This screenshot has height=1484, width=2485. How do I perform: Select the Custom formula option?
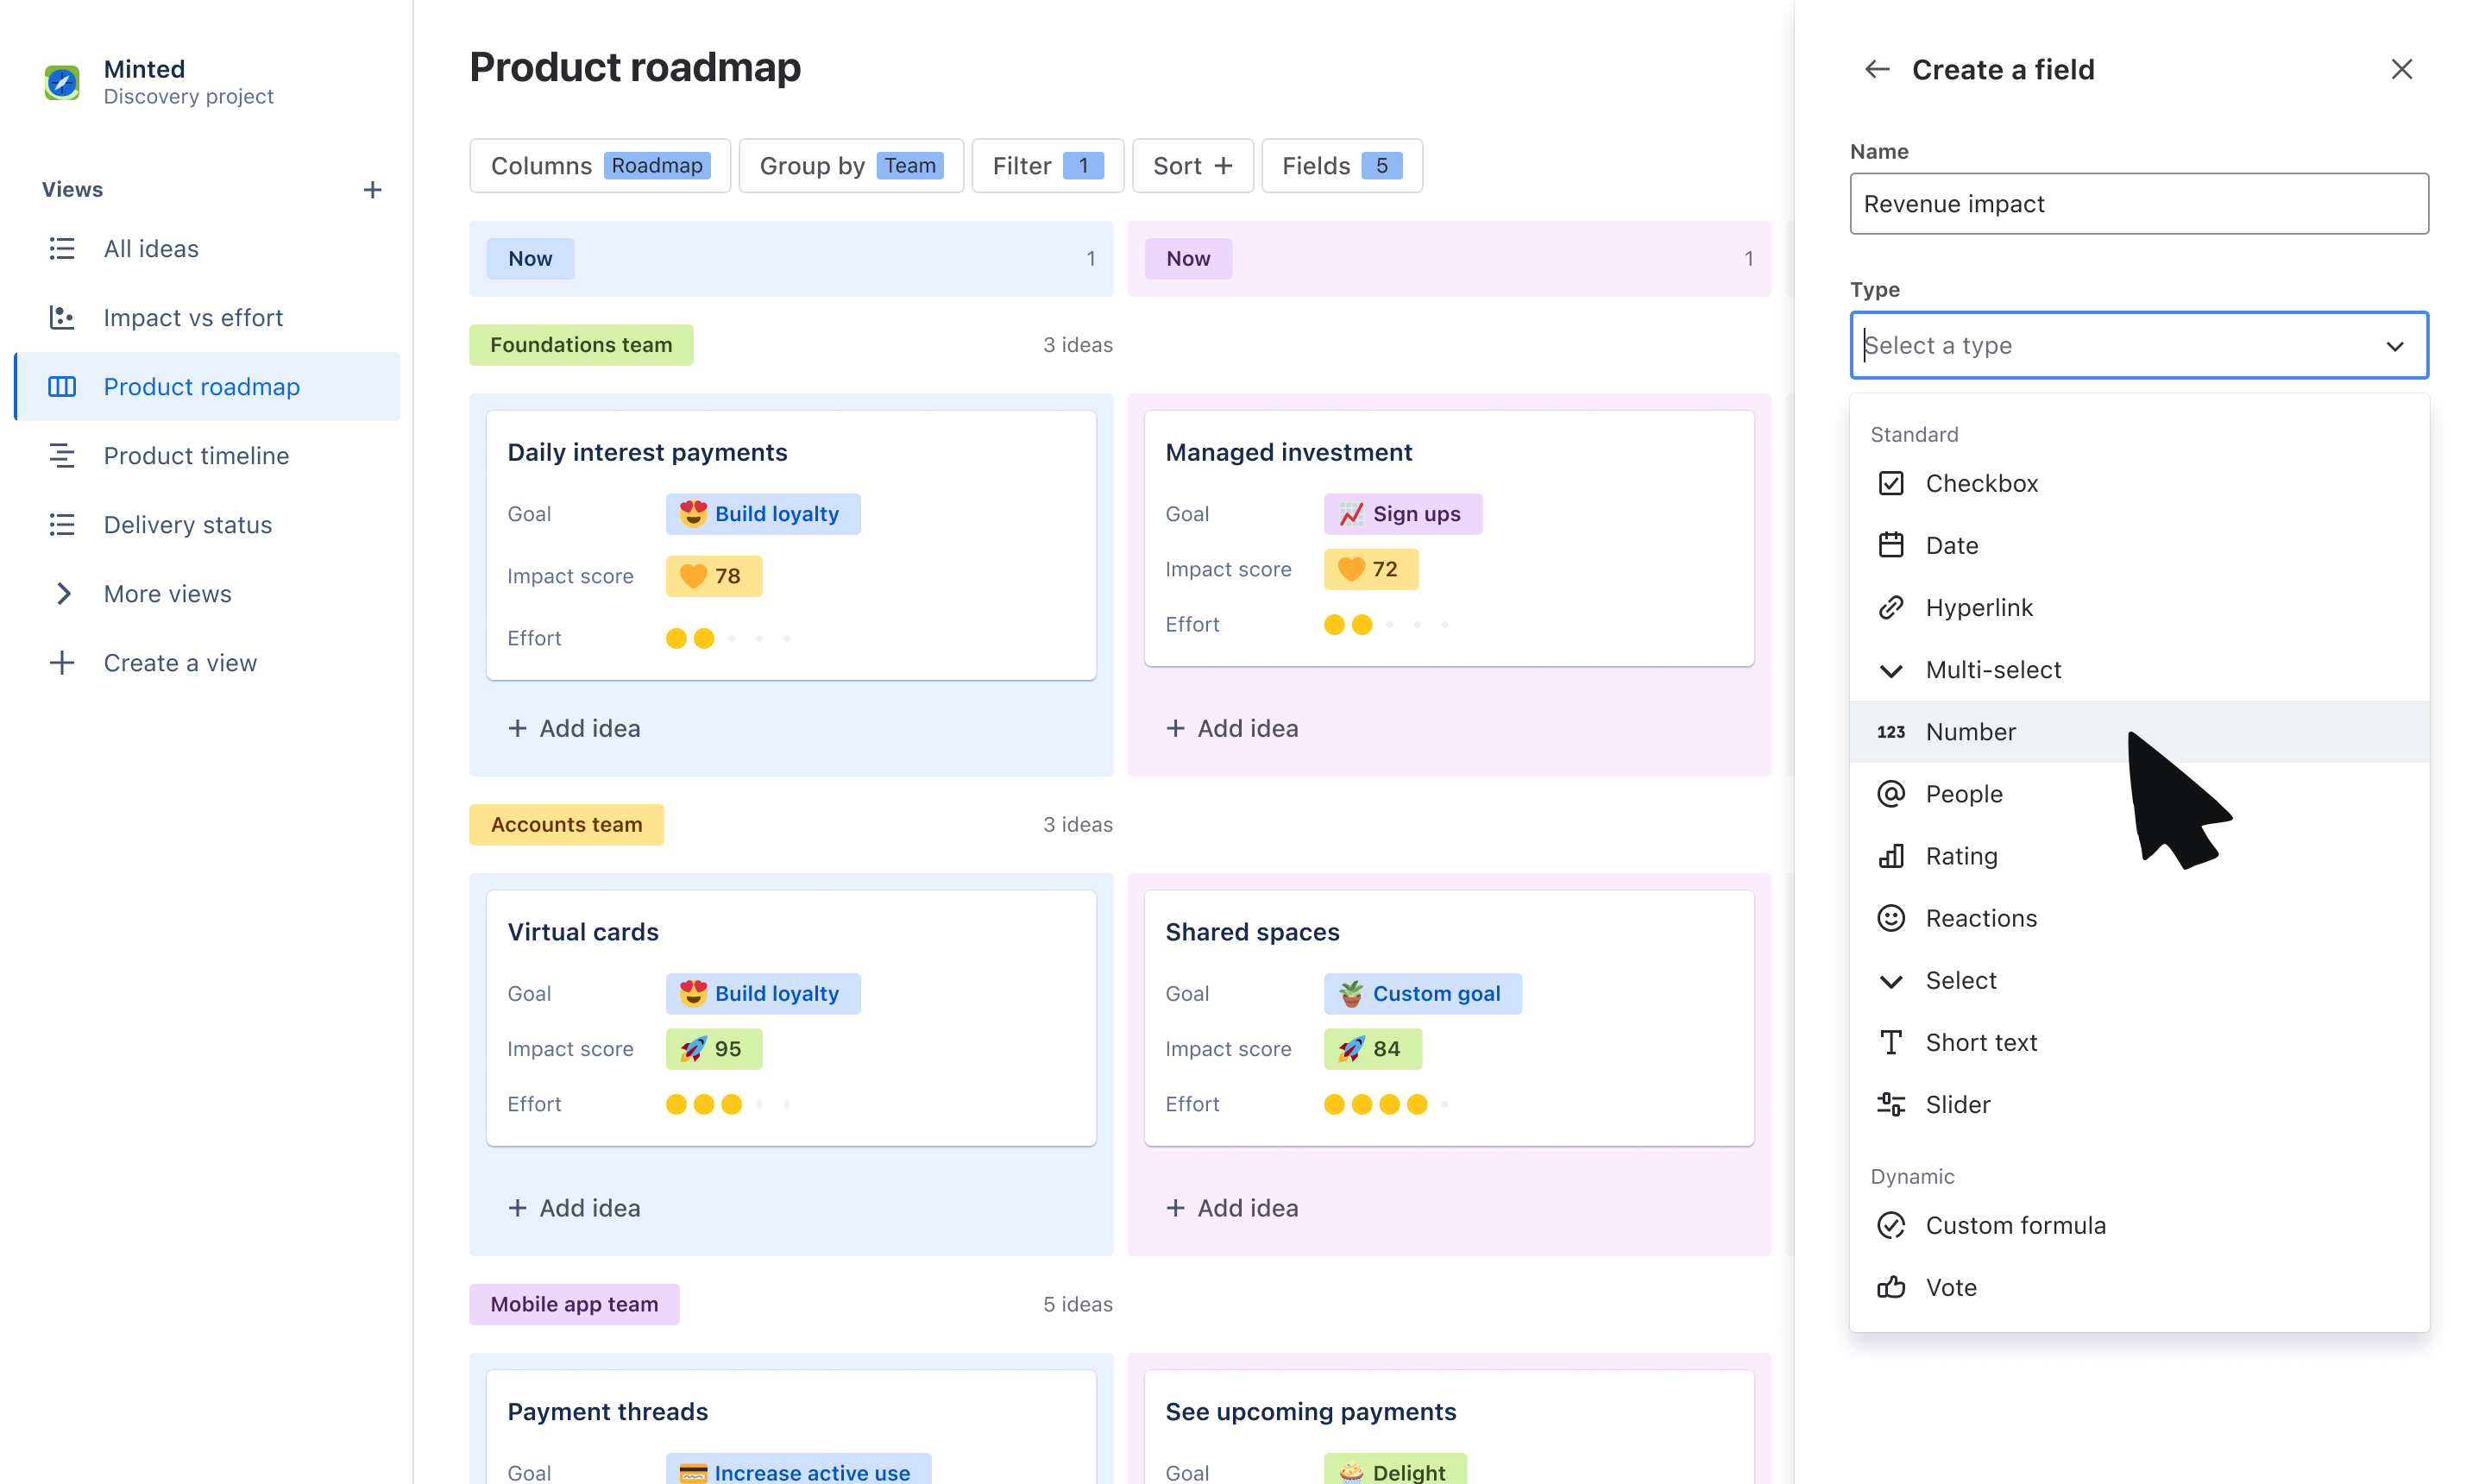point(2014,1225)
